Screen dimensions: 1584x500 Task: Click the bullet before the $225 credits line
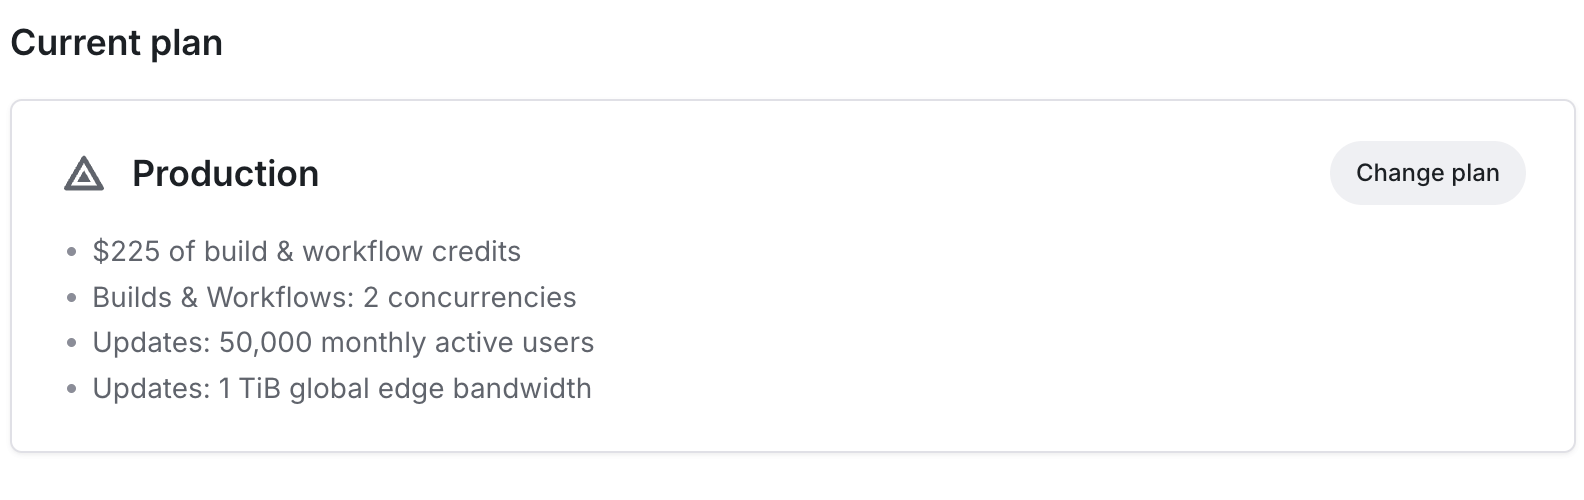pos(71,252)
